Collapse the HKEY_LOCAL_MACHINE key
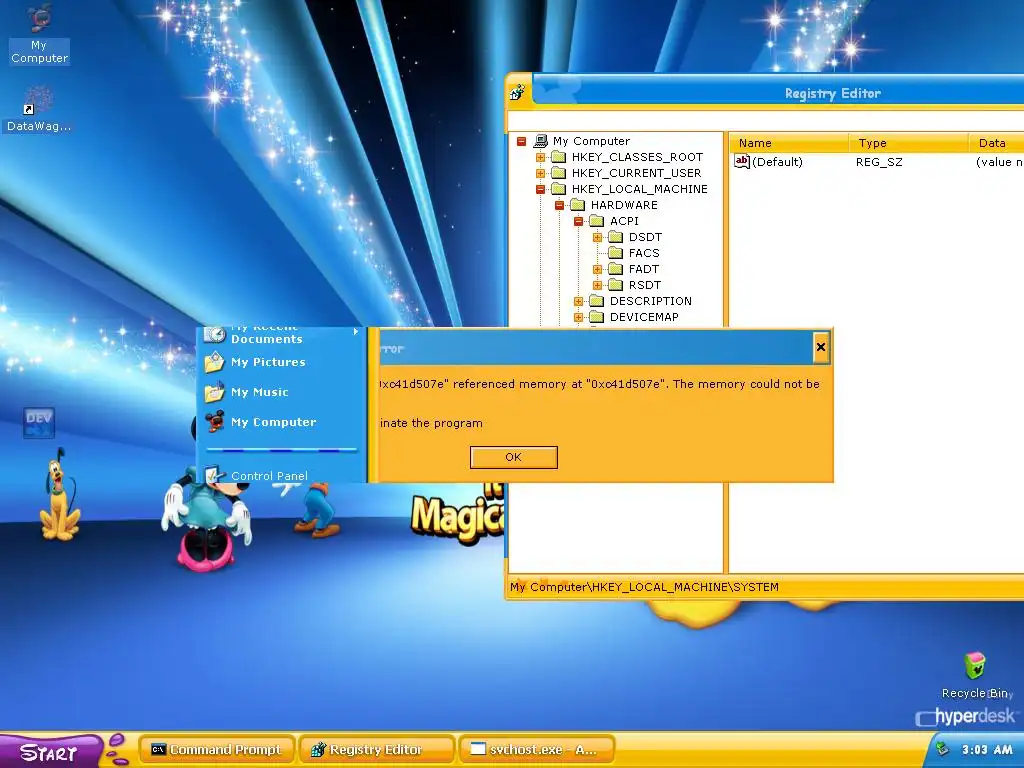1024x768 pixels. (x=540, y=189)
